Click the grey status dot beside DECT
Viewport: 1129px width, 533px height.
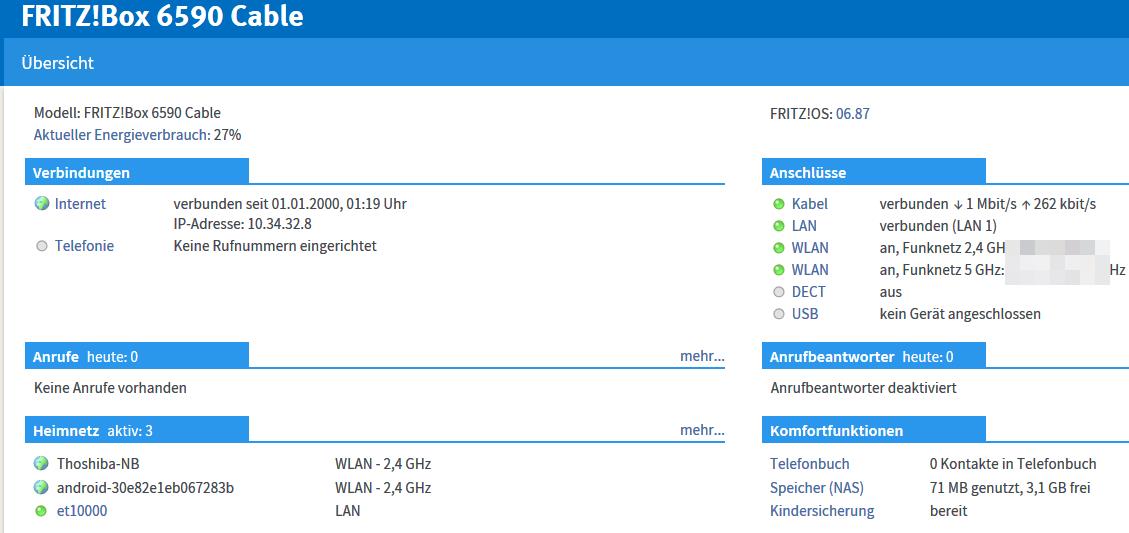click(x=779, y=292)
